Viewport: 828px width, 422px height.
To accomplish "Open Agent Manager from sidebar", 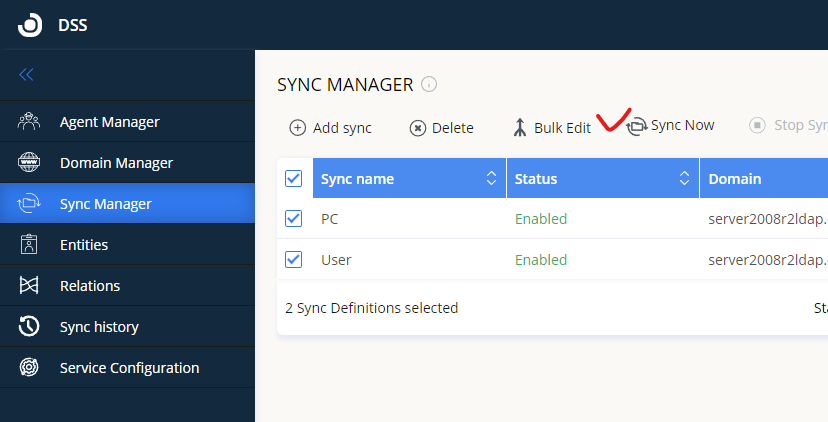I will point(109,122).
